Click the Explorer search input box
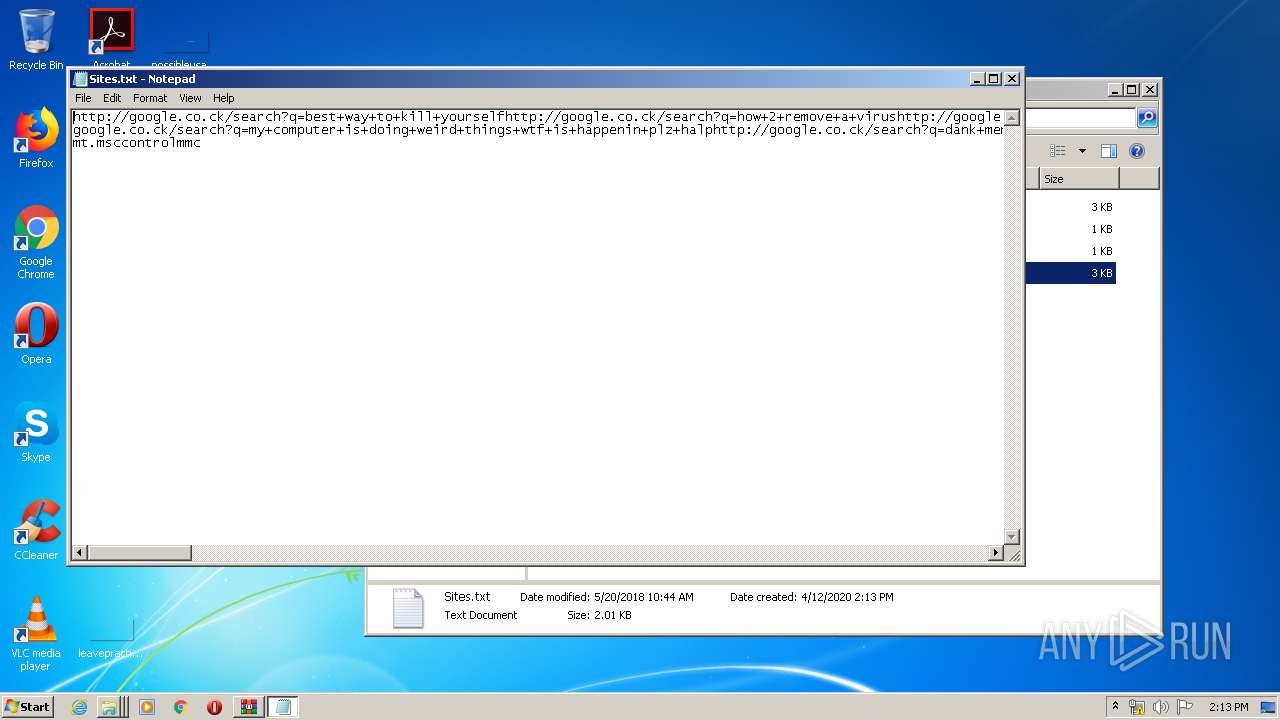This screenshot has height=720, width=1280. click(1080, 118)
